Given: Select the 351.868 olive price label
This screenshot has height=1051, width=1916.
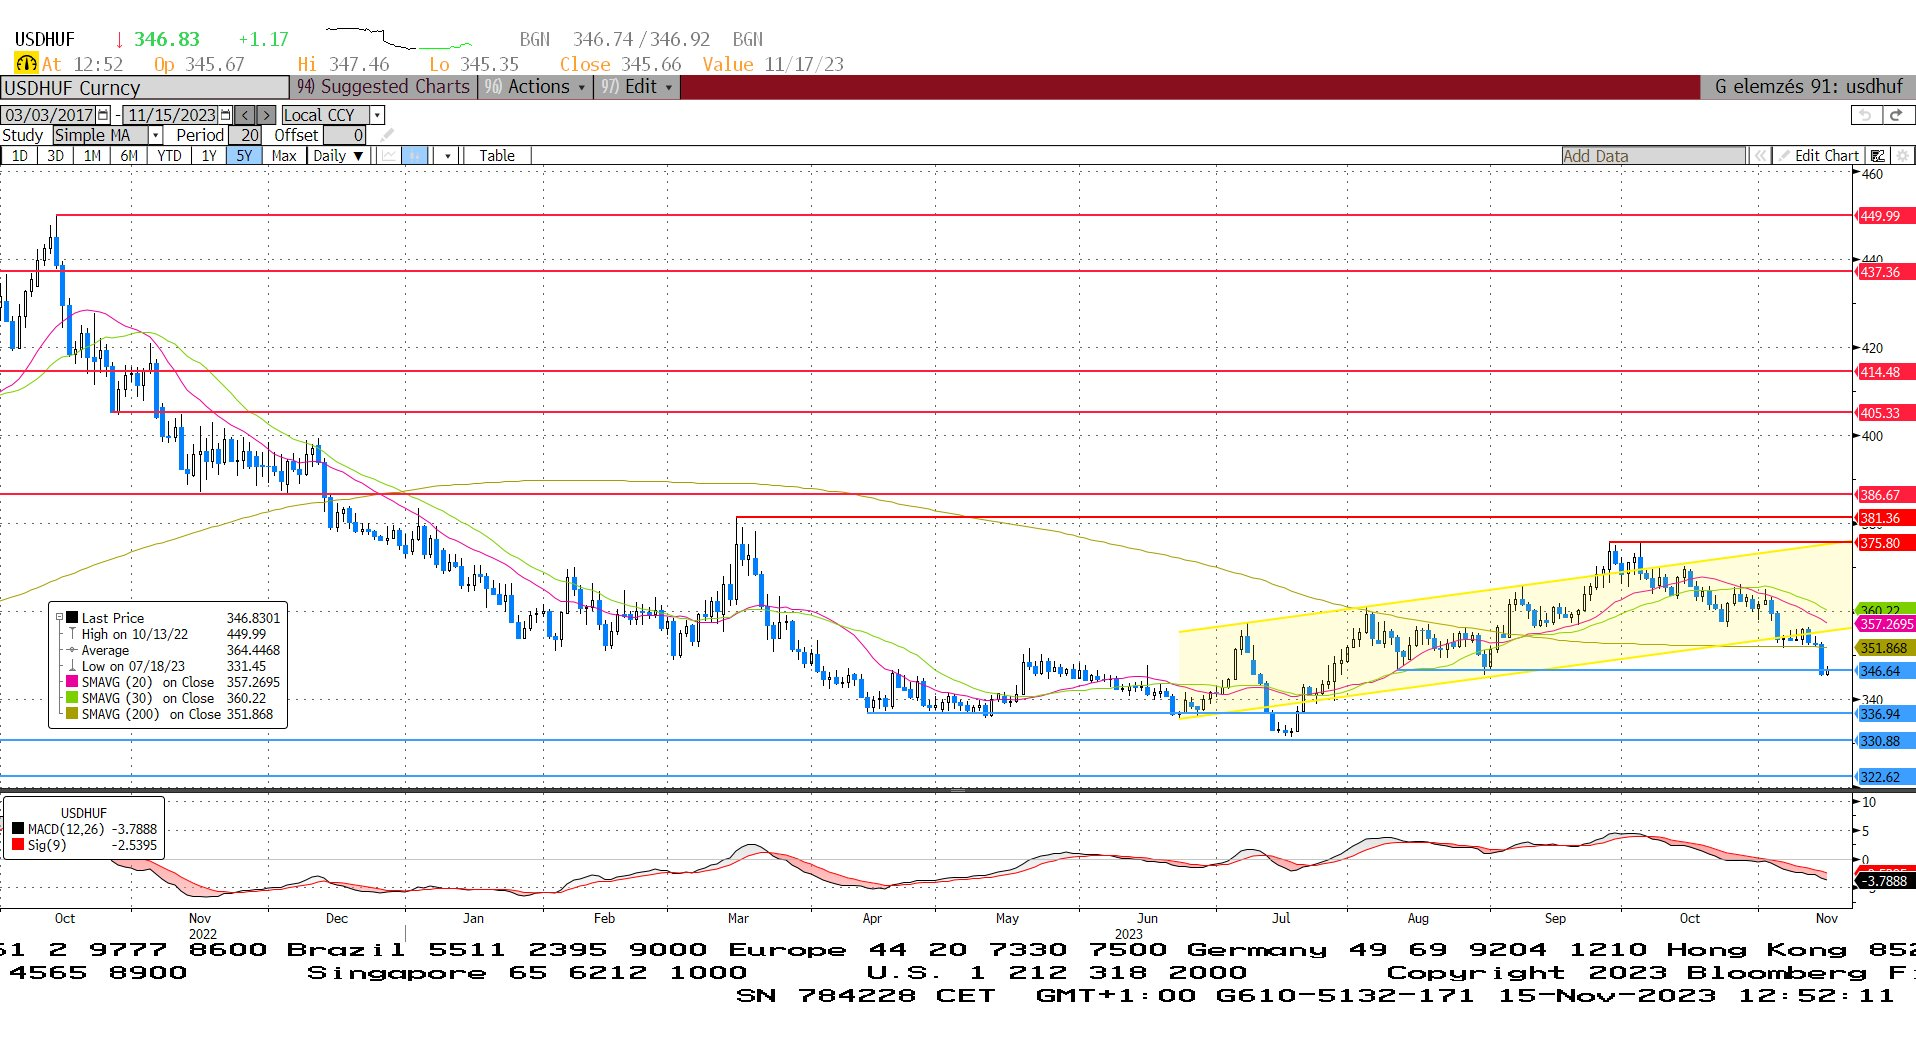Looking at the screenshot, I should coord(1884,648).
